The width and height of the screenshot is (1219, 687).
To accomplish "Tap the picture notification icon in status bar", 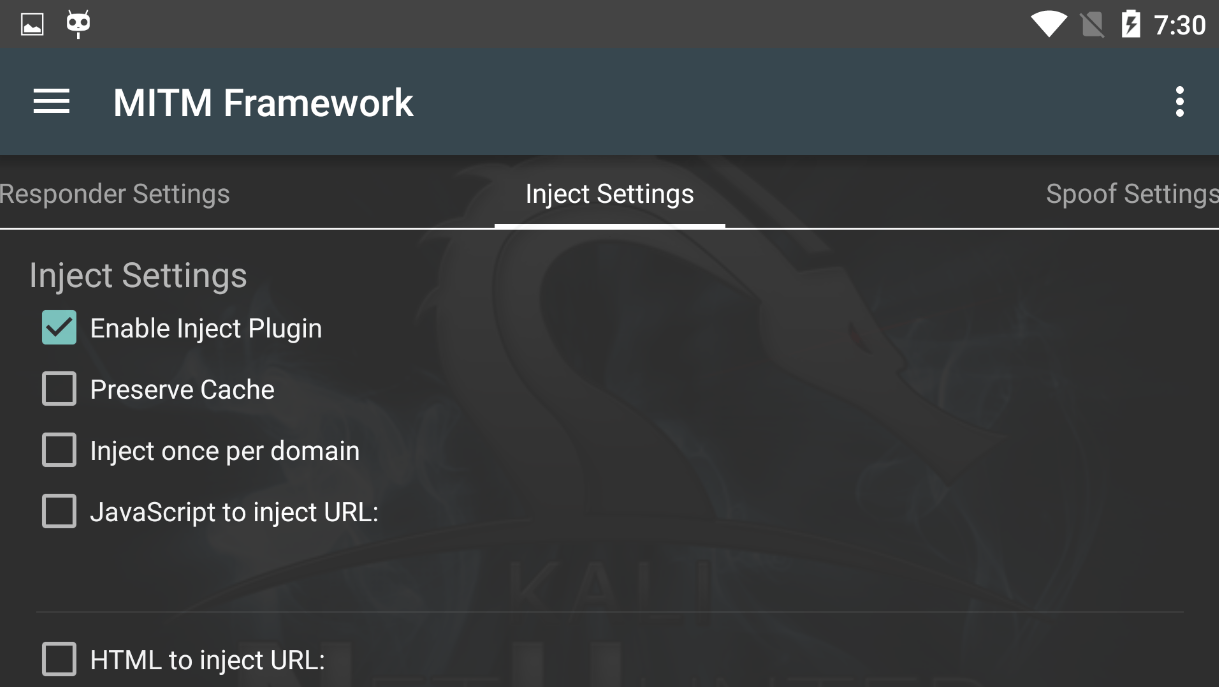I will pos(32,24).
